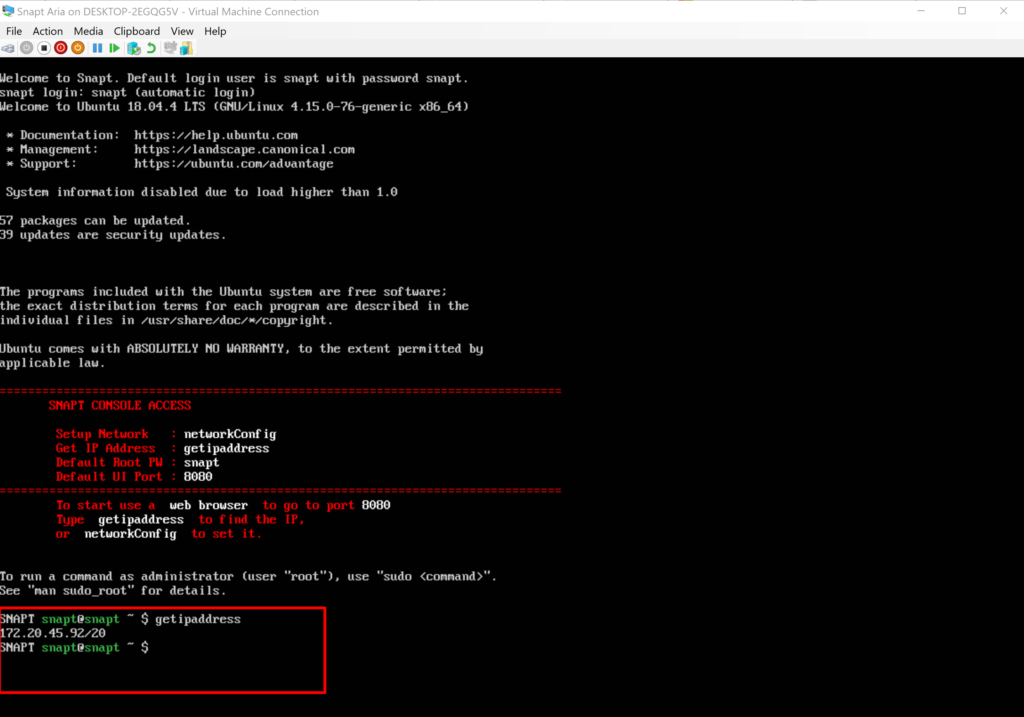Click '8080' in the Default UI Port row
This screenshot has height=717, width=1024.
(x=198, y=477)
